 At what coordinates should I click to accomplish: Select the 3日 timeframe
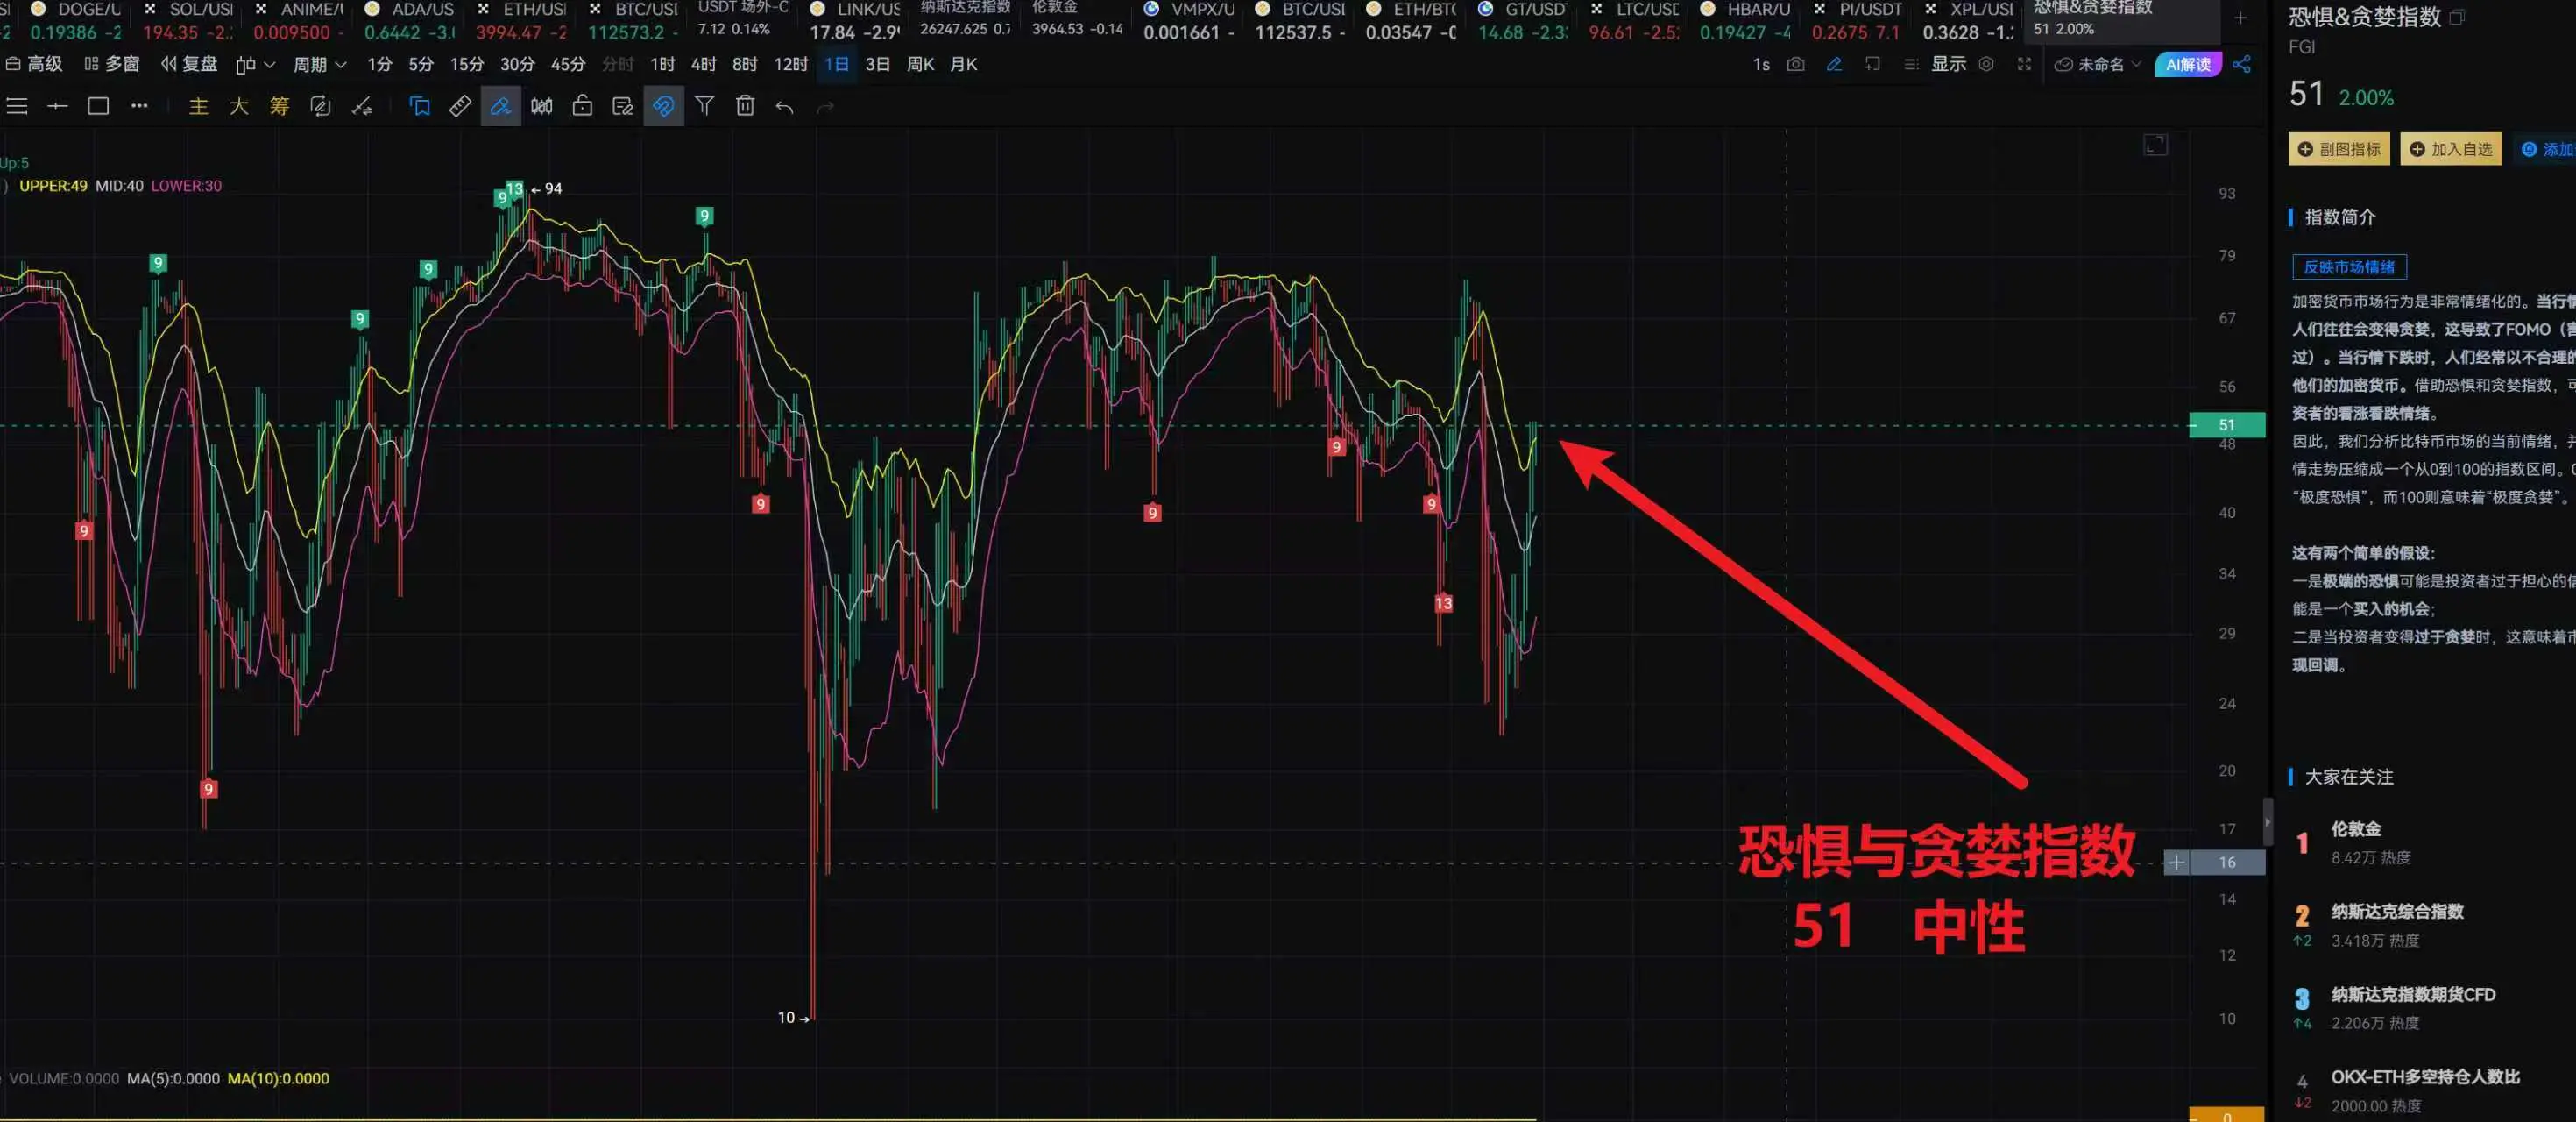point(877,64)
